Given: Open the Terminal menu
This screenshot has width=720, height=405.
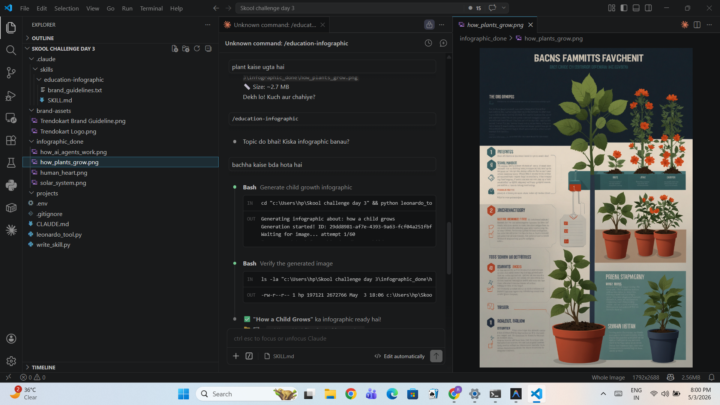Looking at the screenshot, I should click(x=151, y=8).
